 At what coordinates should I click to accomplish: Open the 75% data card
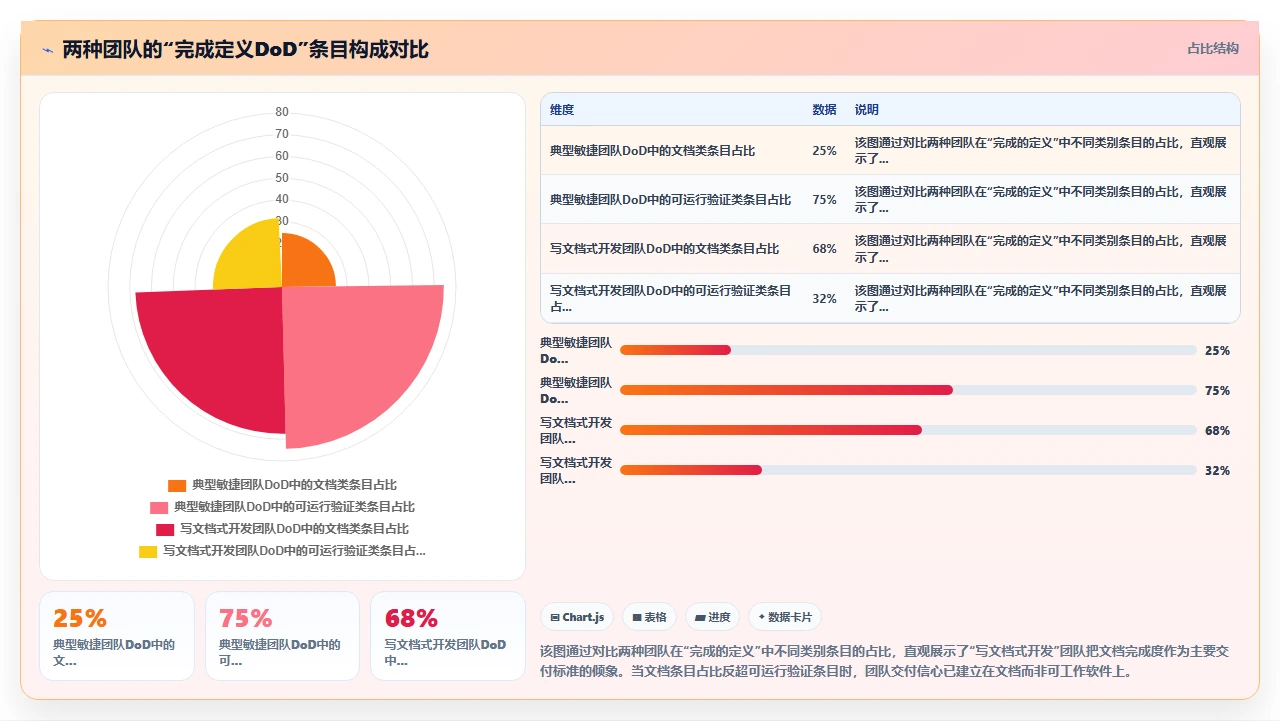point(282,636)
